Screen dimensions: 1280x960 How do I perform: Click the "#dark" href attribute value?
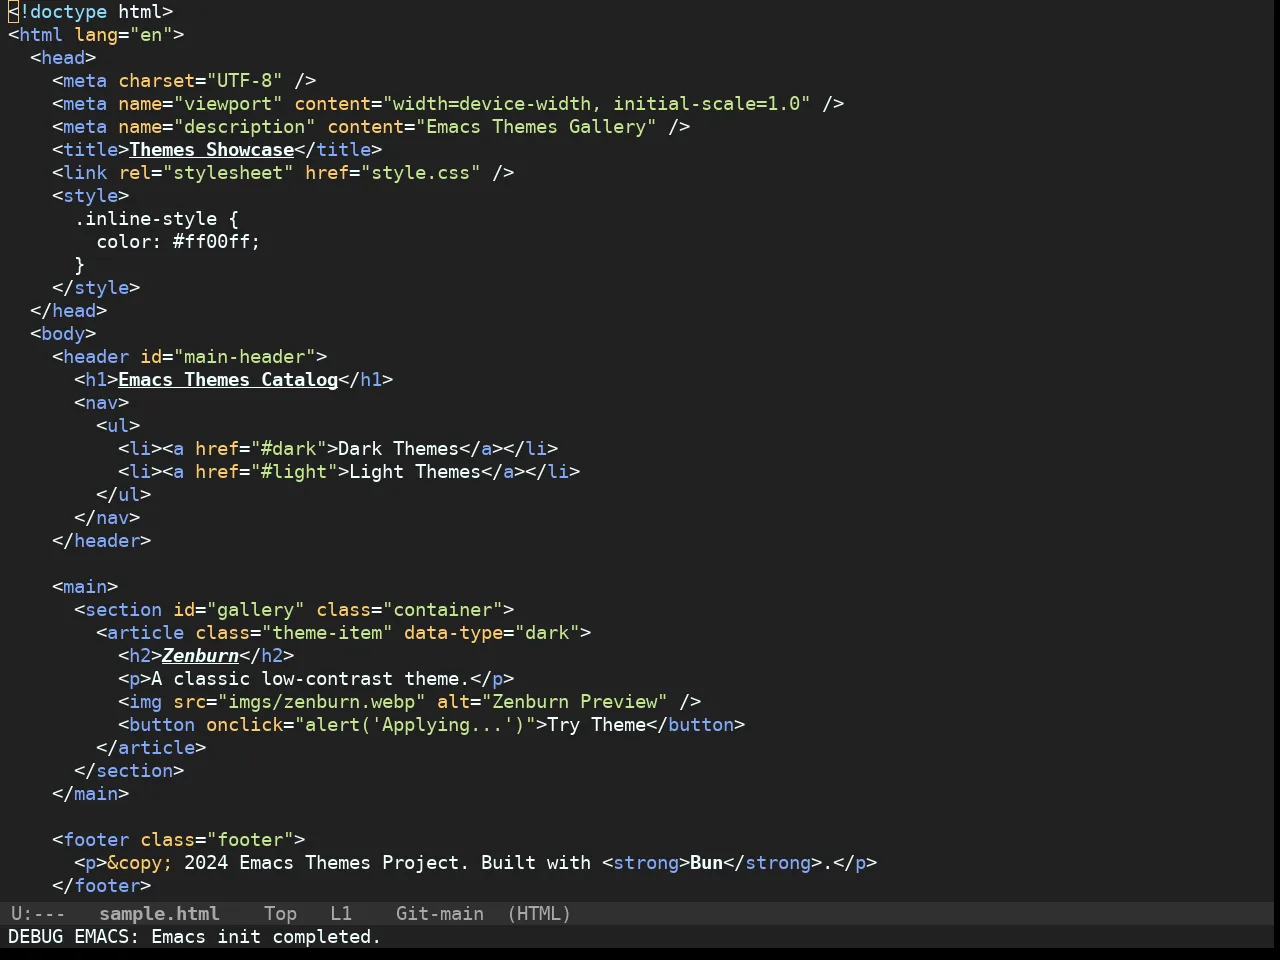pos(288,449)
